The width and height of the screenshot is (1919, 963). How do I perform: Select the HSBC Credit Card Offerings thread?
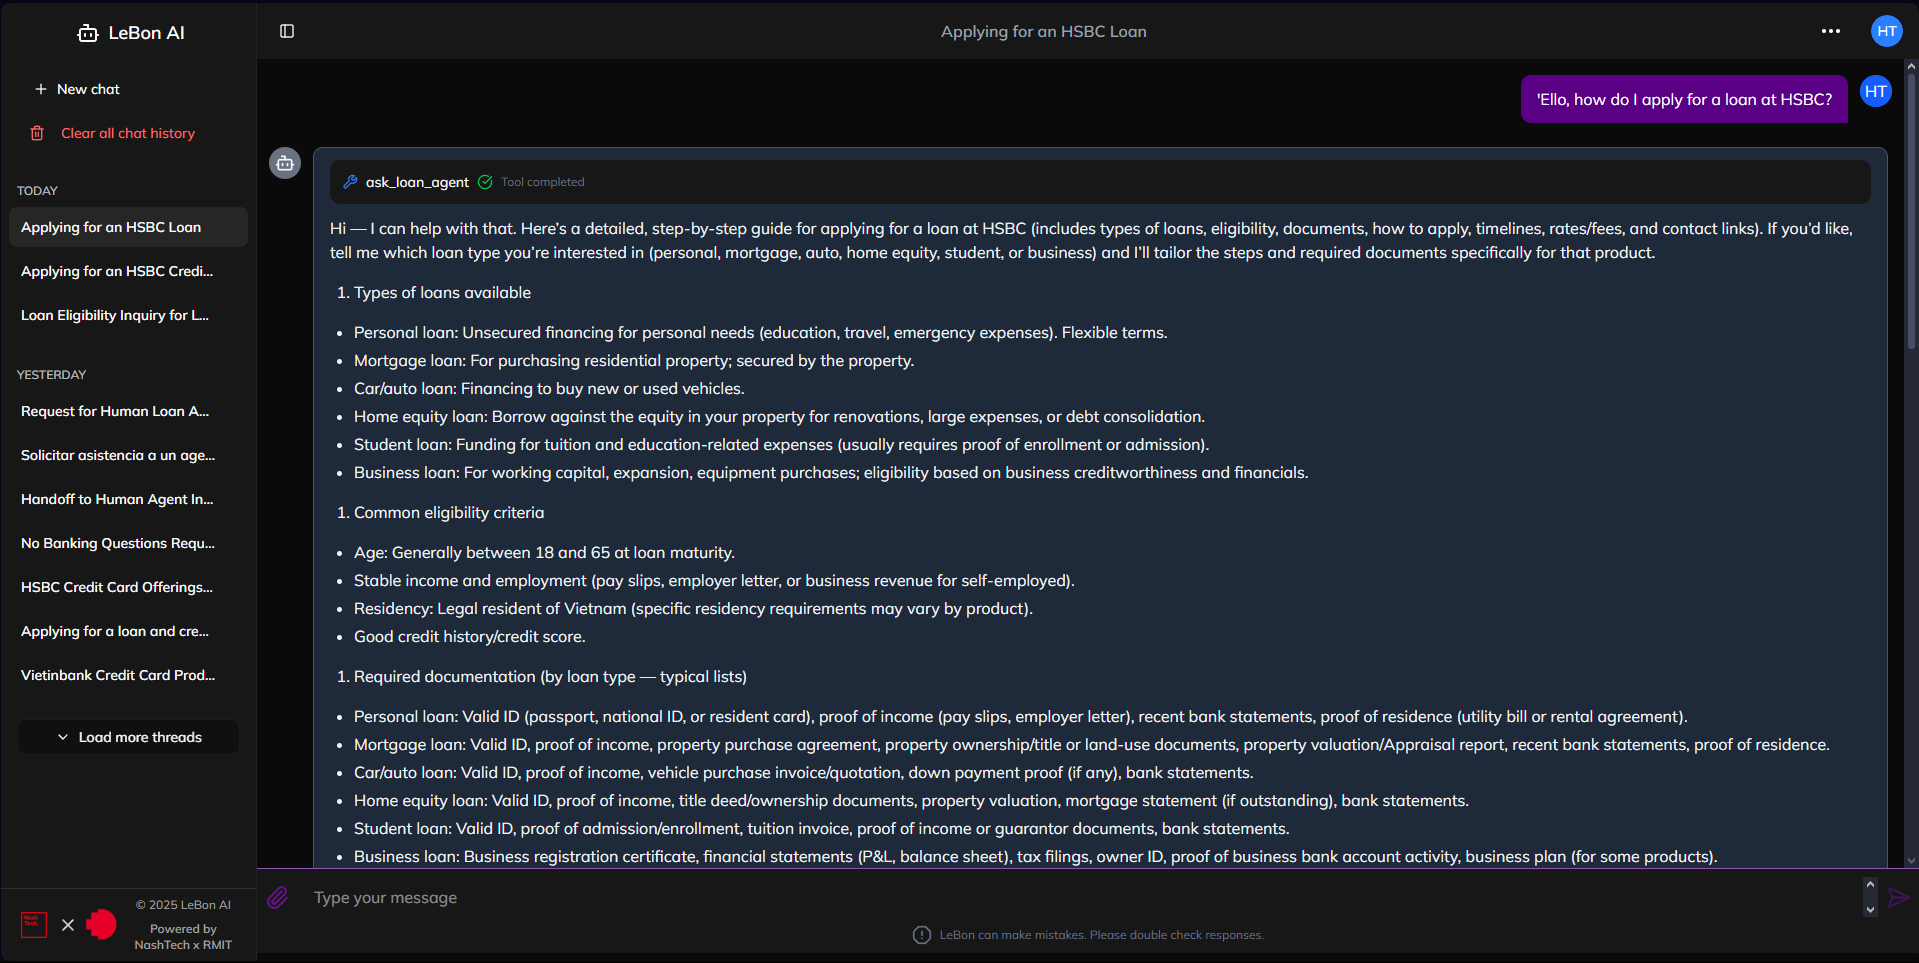(x=117, y=587)
